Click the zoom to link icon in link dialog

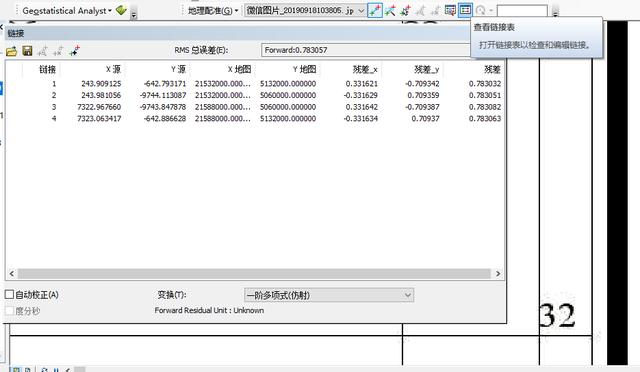tap(42, 51)
